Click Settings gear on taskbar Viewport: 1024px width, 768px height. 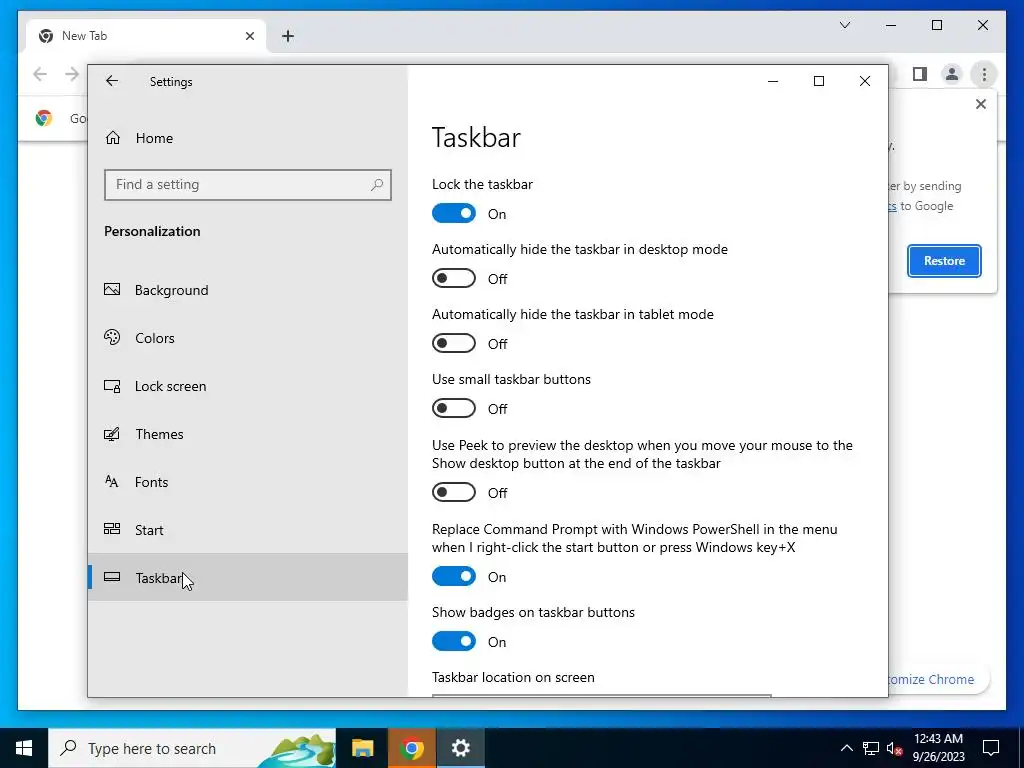point(460,748)
